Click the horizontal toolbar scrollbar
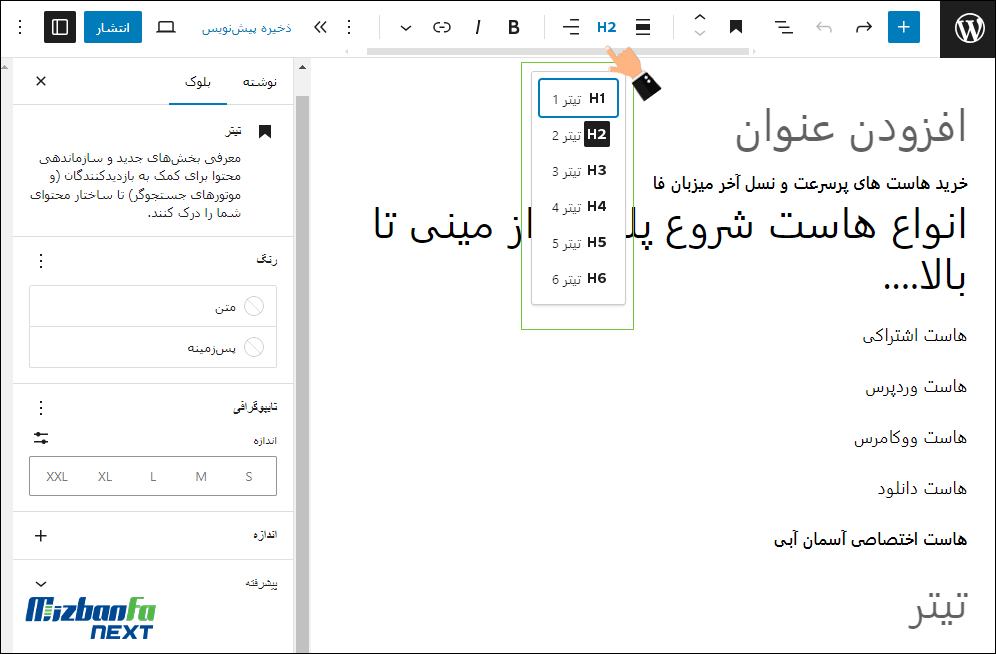The image size is (996, 654). coord(558,51)
